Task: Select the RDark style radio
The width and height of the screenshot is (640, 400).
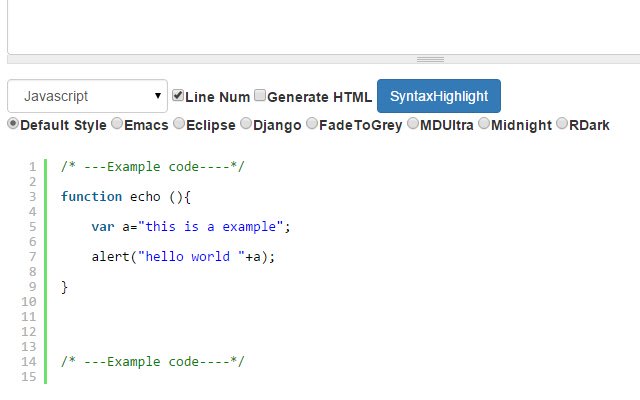Action: (562, 123)
